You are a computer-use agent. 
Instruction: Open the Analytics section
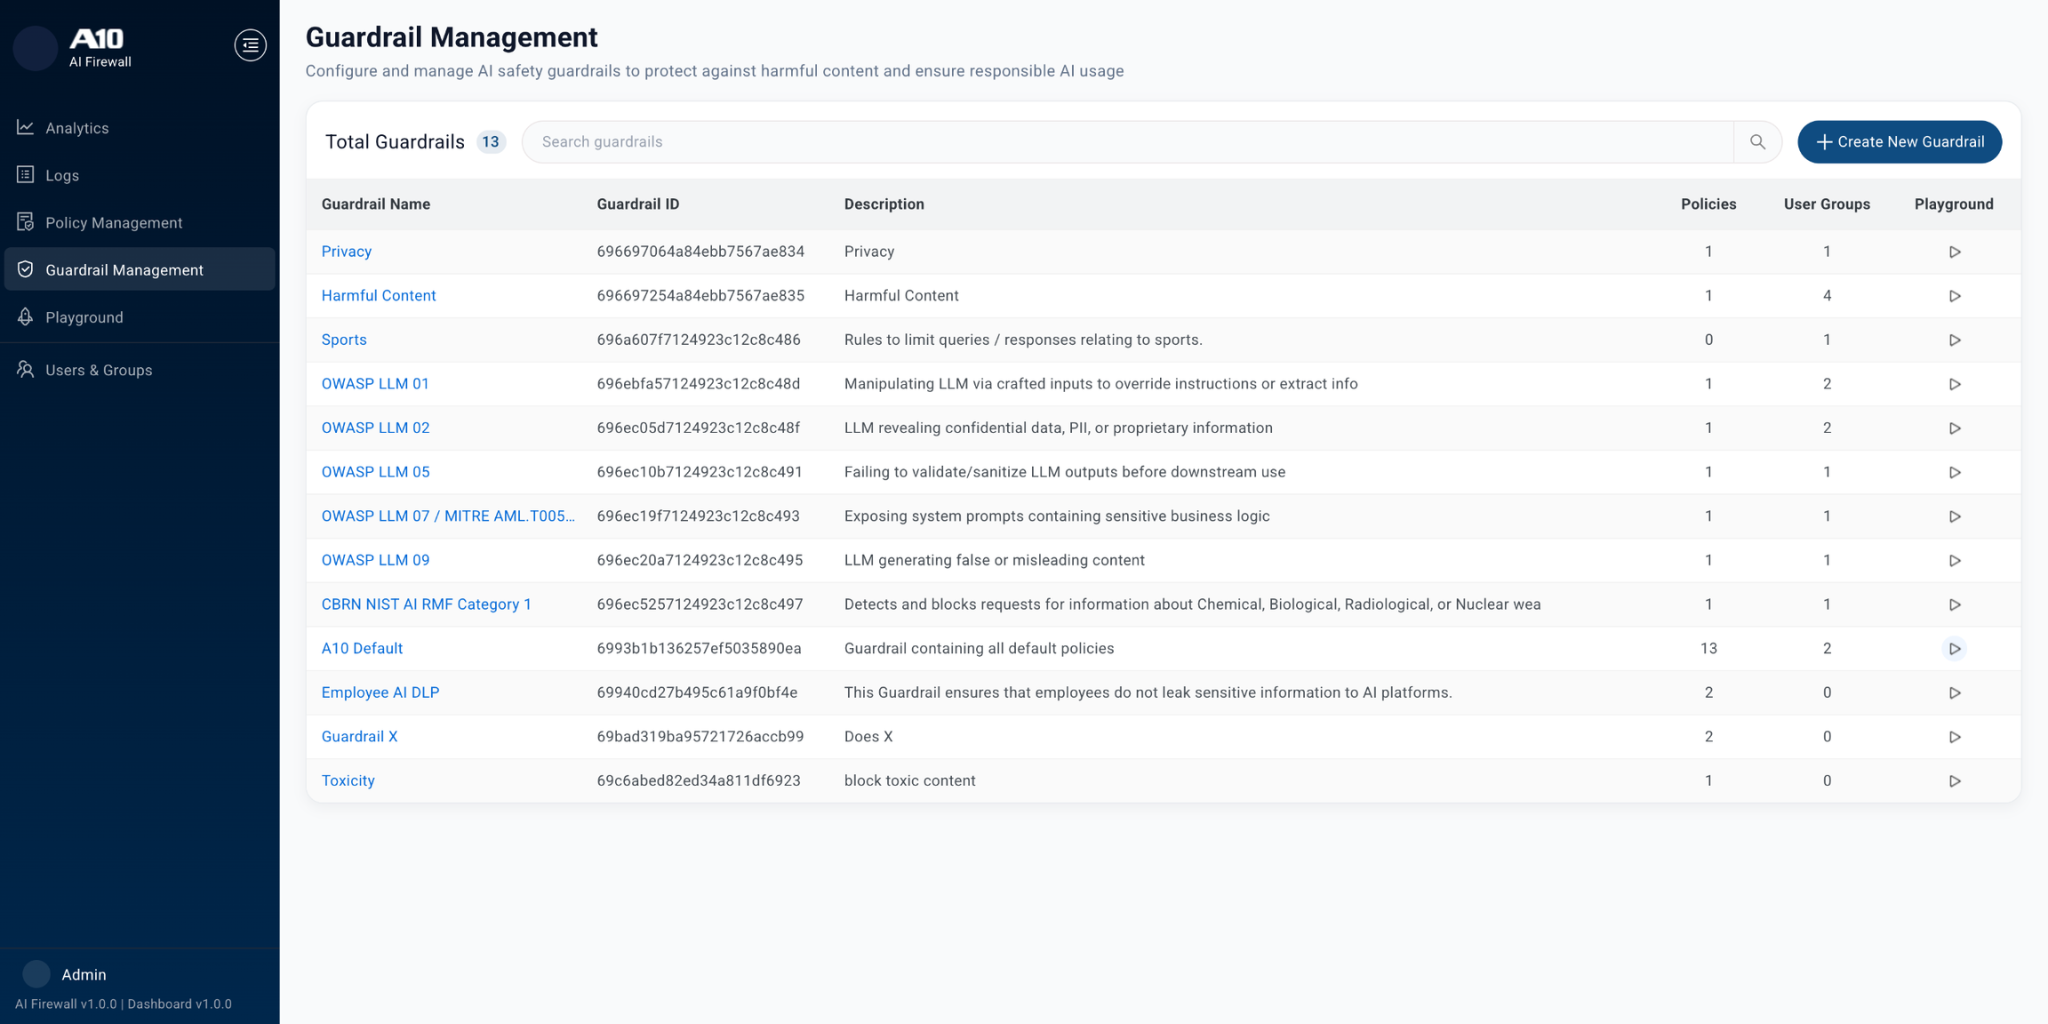[77, 128]
